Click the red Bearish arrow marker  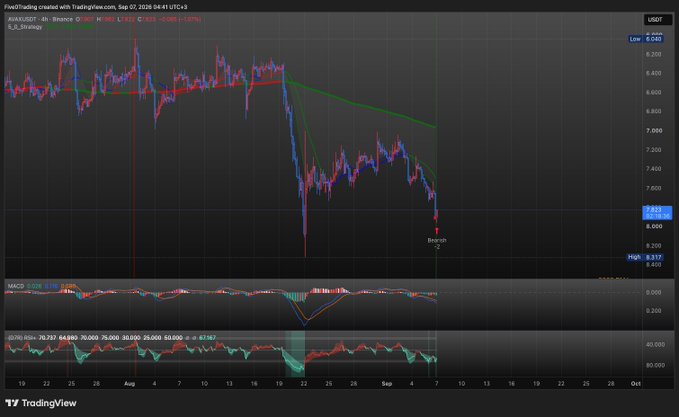(437, 231)
